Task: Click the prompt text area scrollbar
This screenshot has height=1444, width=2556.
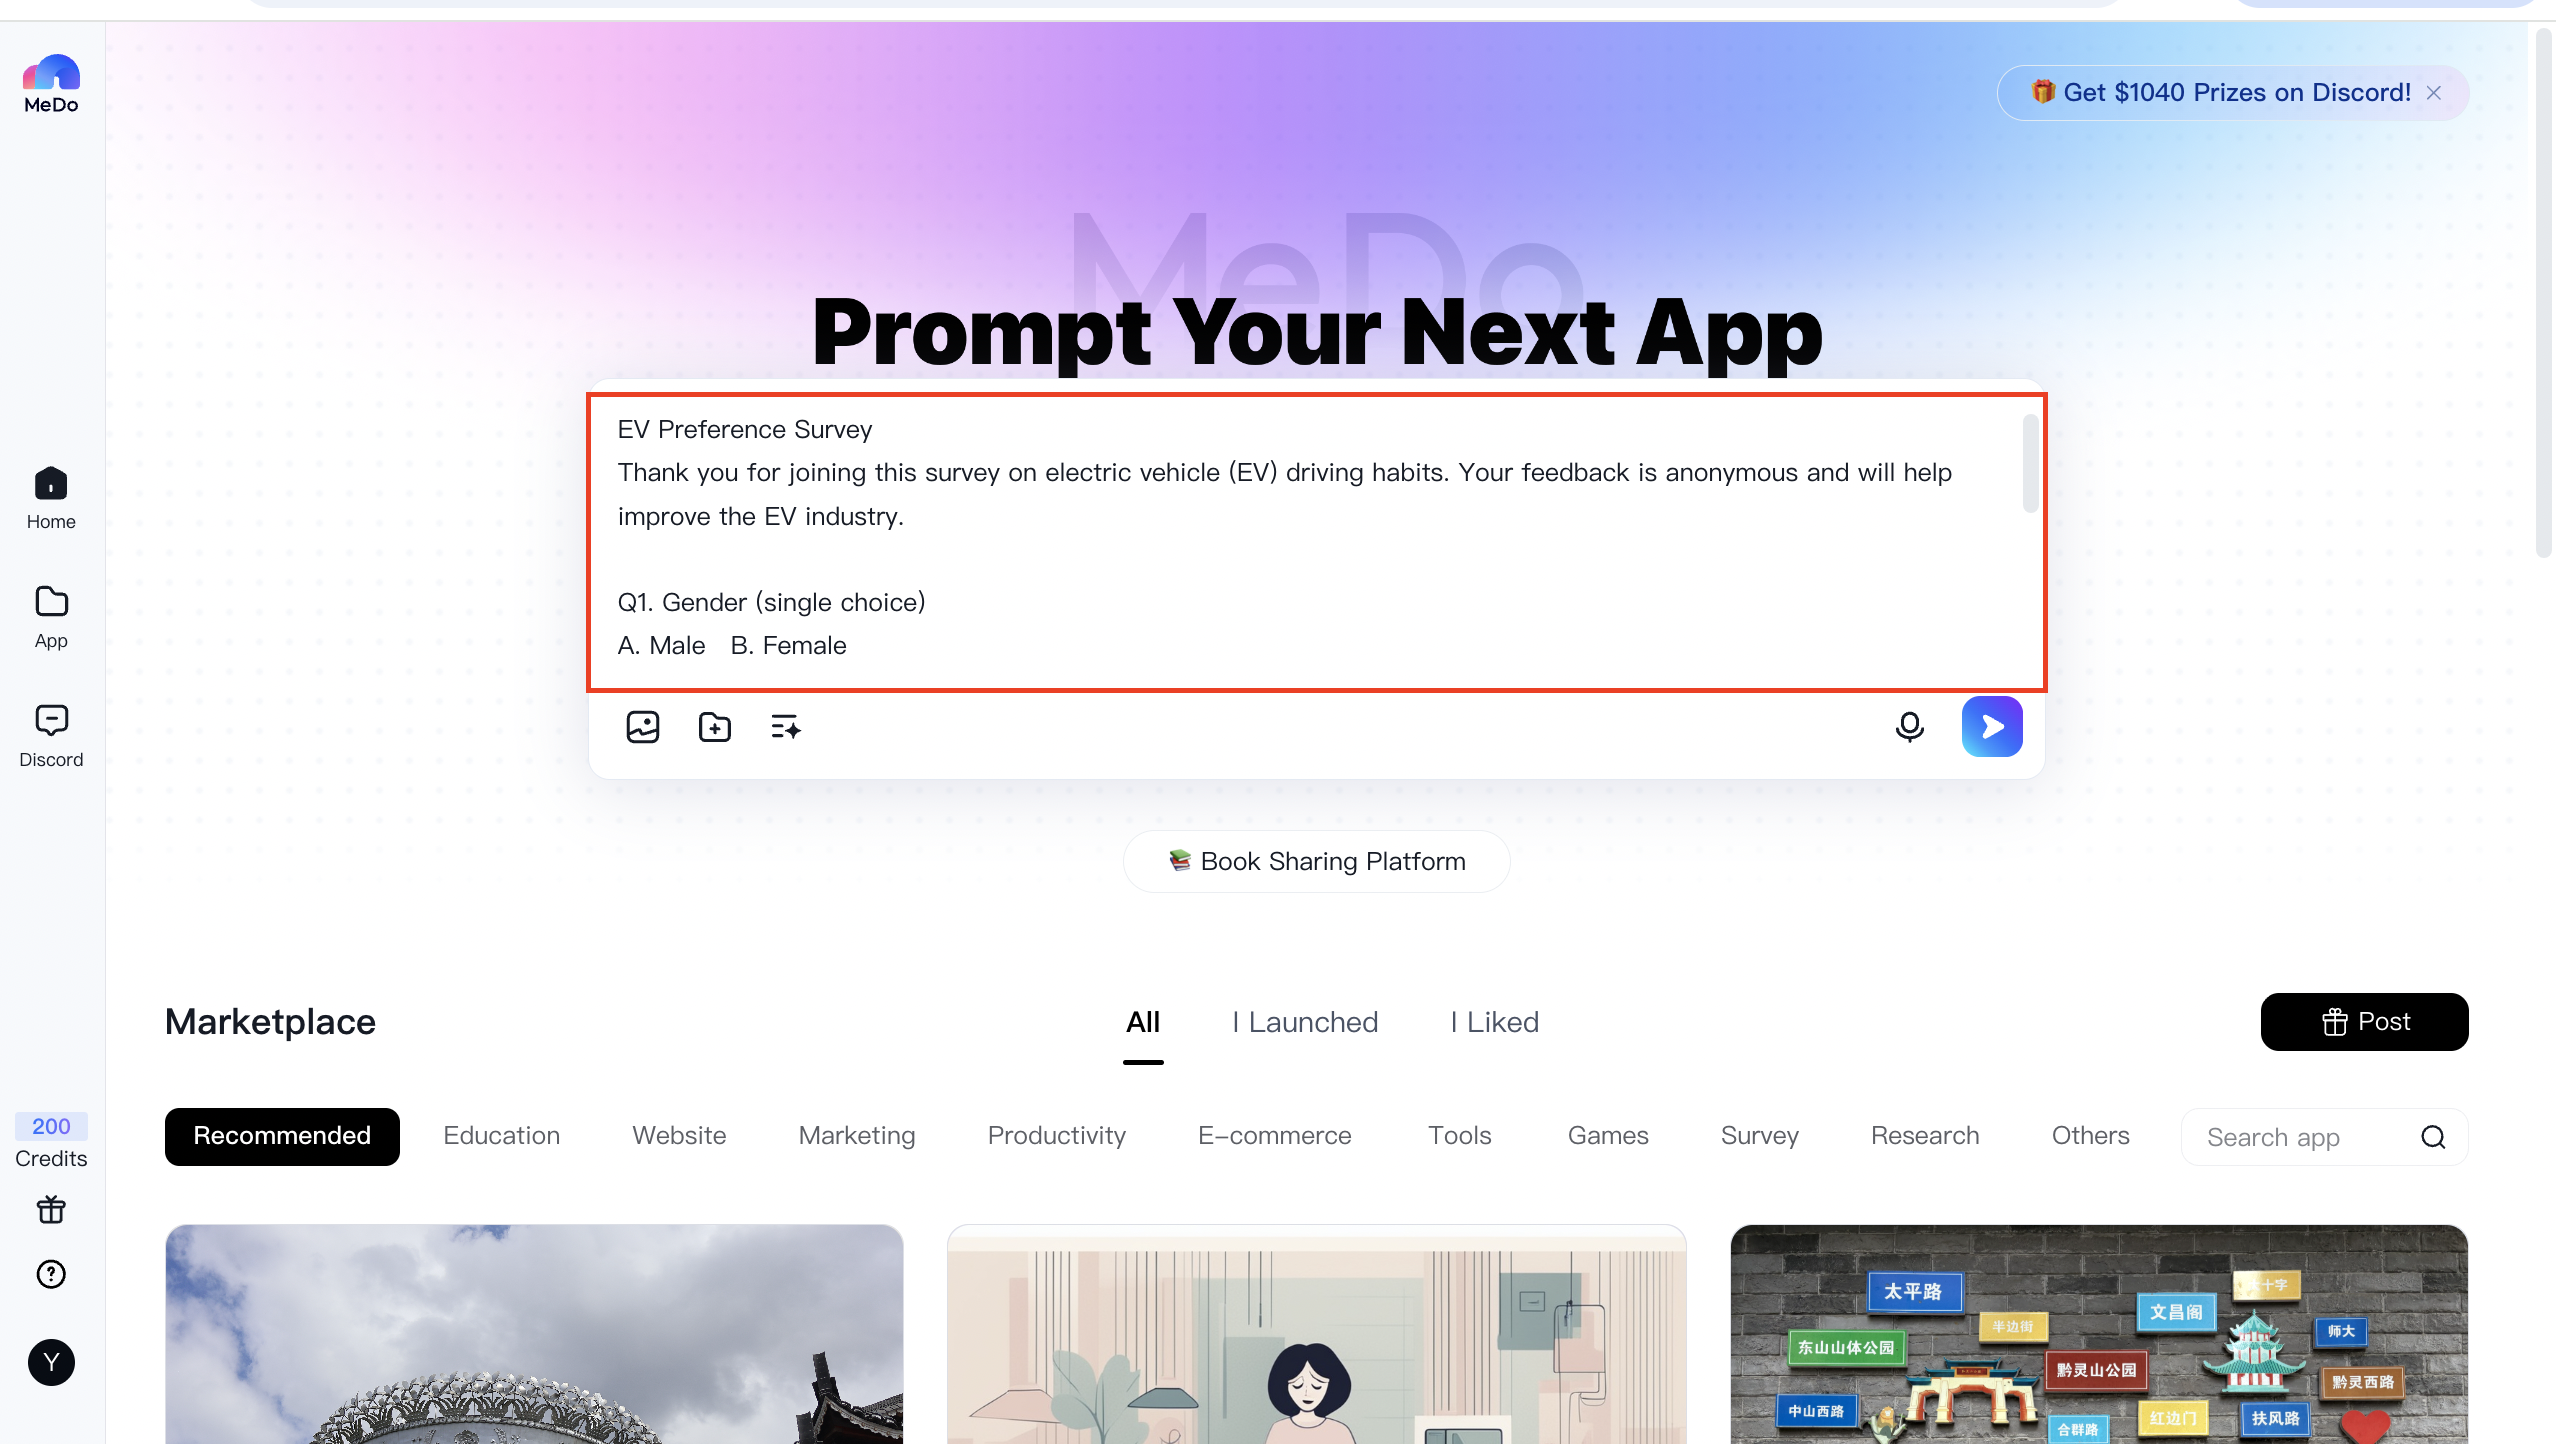Action: tap(2030, 463)
